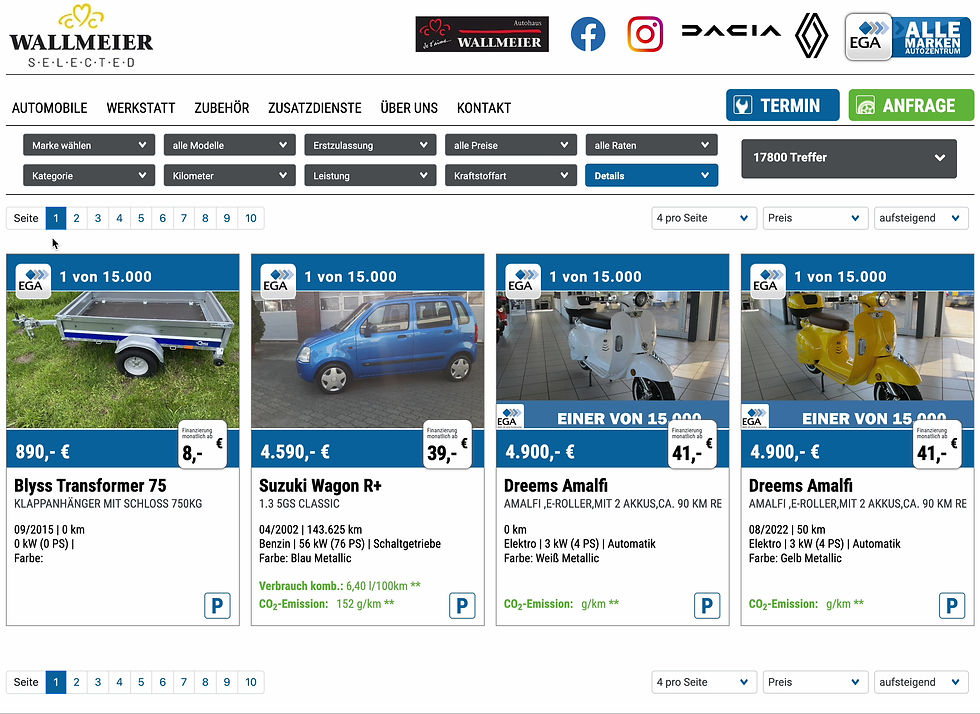This screenshot has height=714, width=980.
Task: Go to page 10 in top pagination
Action: point(251,218)
